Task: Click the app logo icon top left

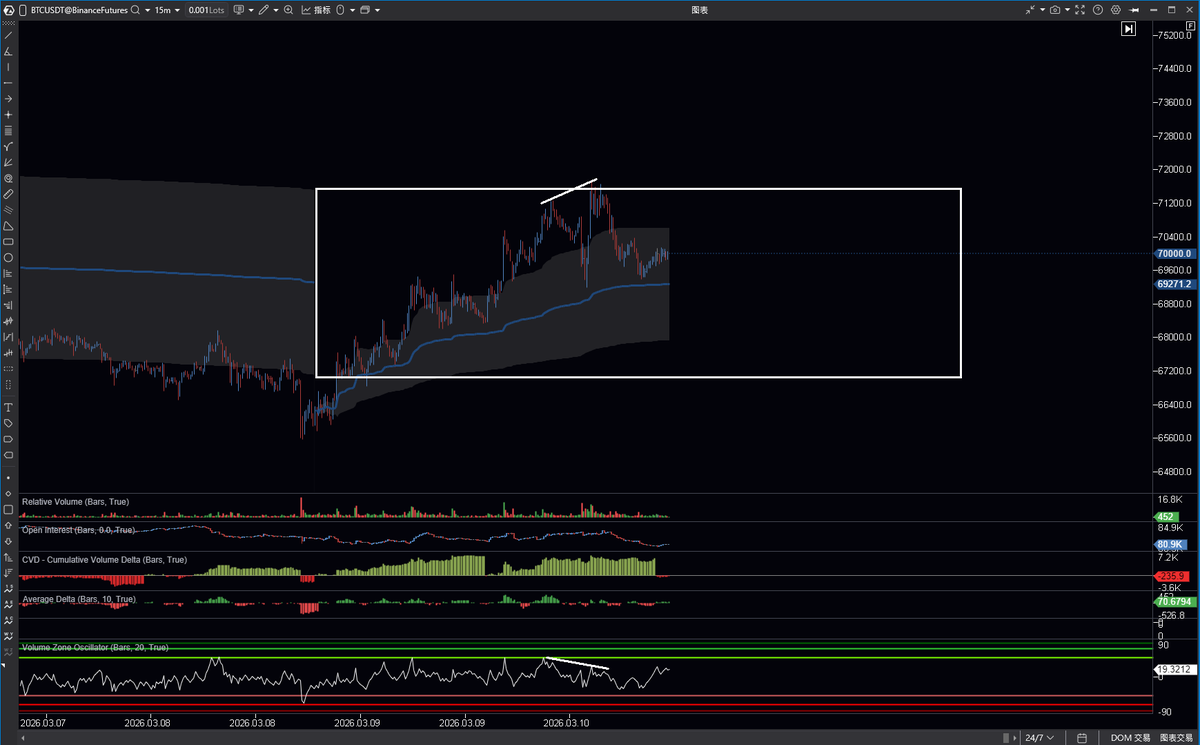Action: click(x=7, y=10)
